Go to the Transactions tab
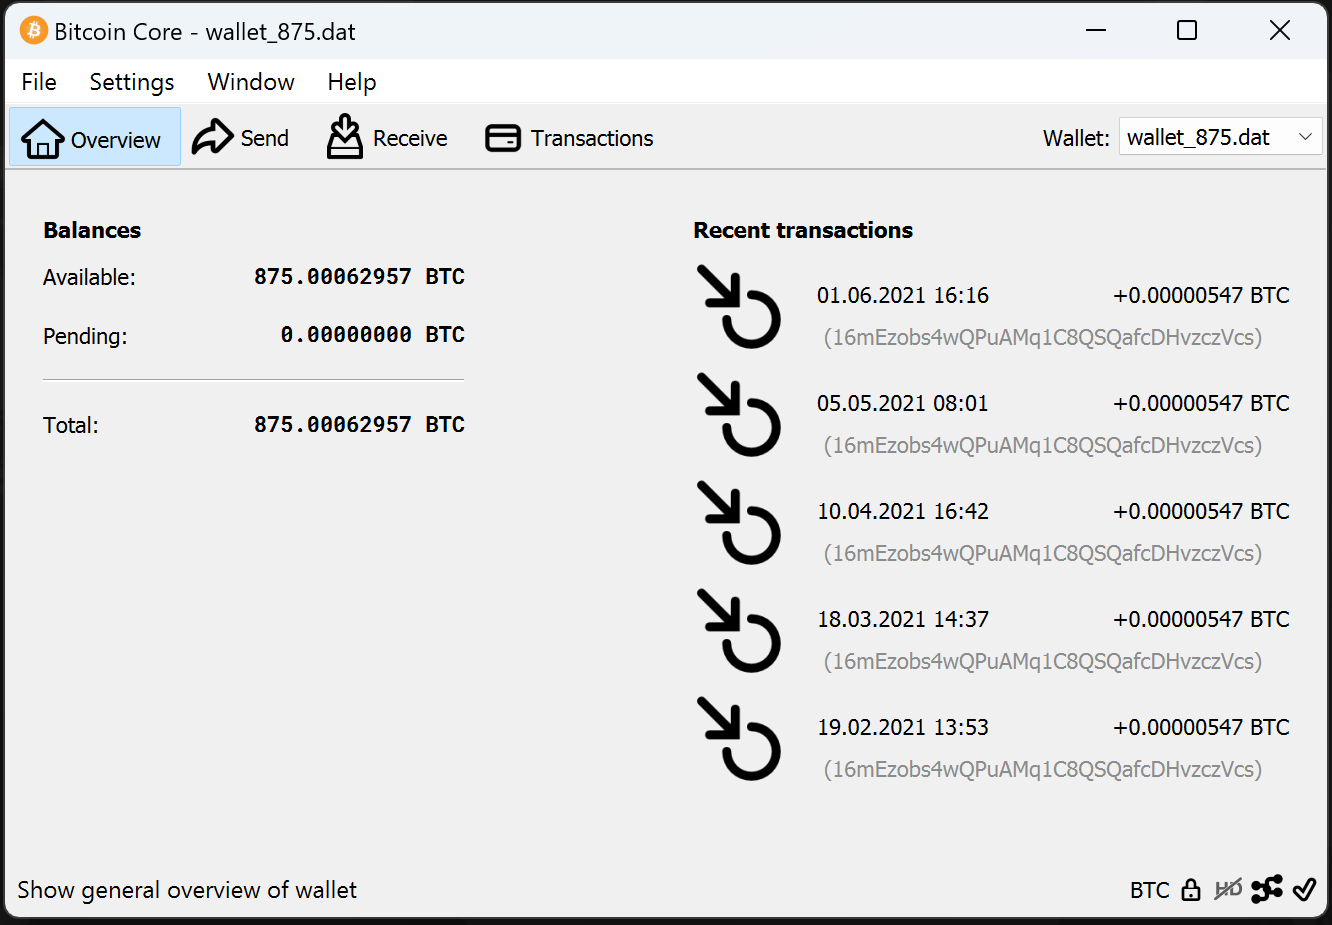Image resolution: width=1332 pixels, height=925 pixels. [x=569, y=138]
